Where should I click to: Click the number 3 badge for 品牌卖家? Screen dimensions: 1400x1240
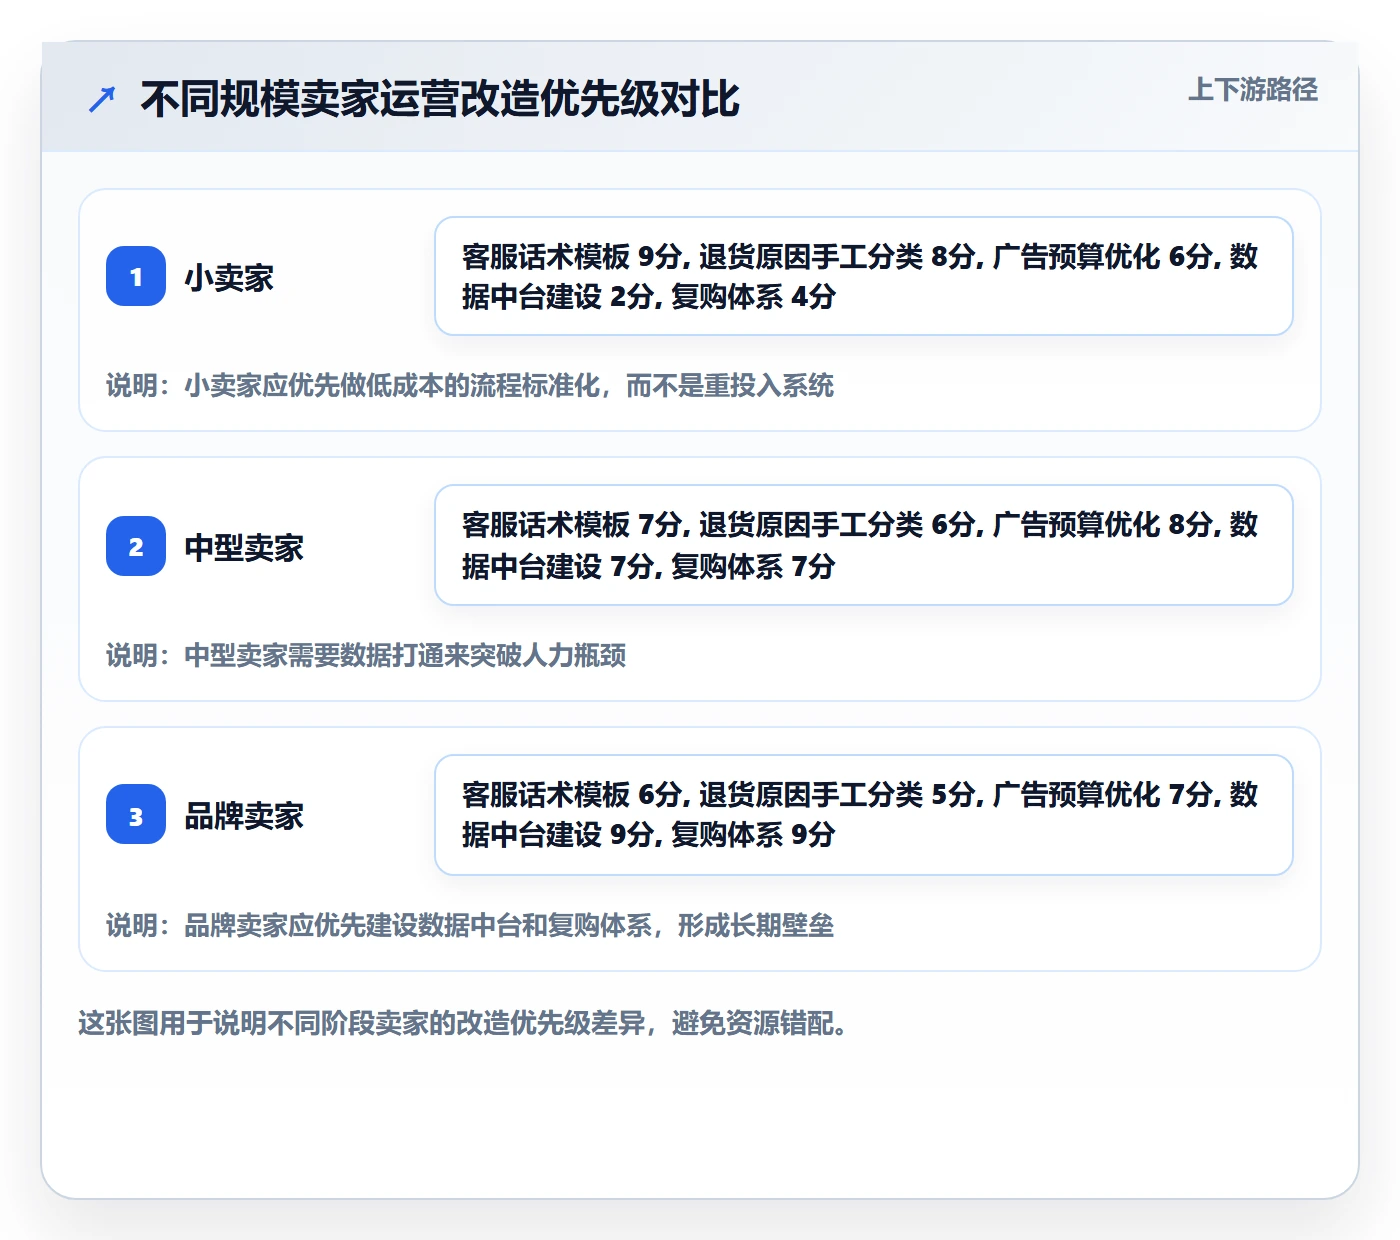[136, 814]
